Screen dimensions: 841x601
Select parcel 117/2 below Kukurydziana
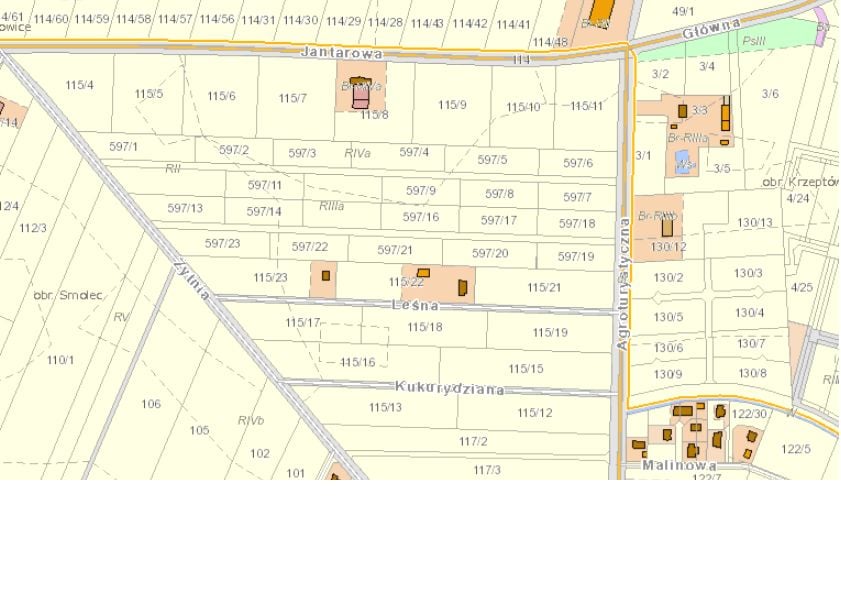click(x=473, y=441)
